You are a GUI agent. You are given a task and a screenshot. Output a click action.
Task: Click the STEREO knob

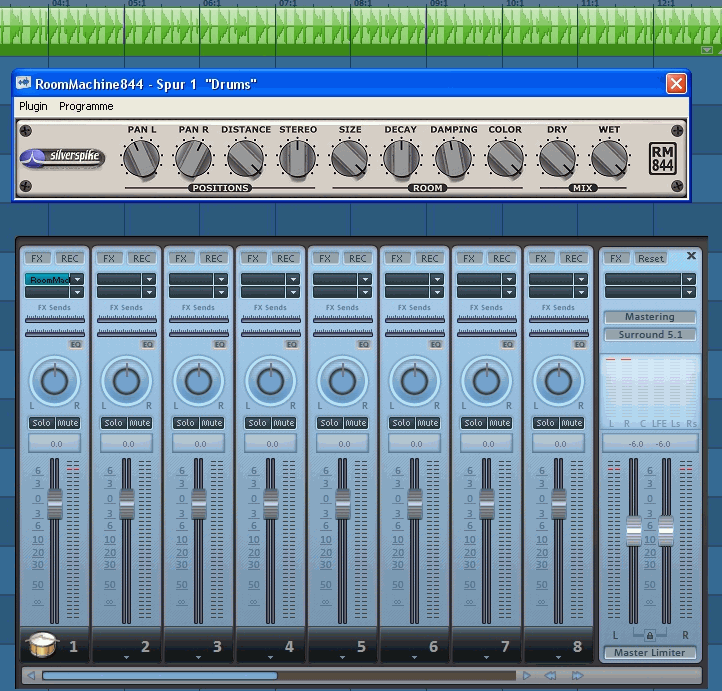pos(297,159)
